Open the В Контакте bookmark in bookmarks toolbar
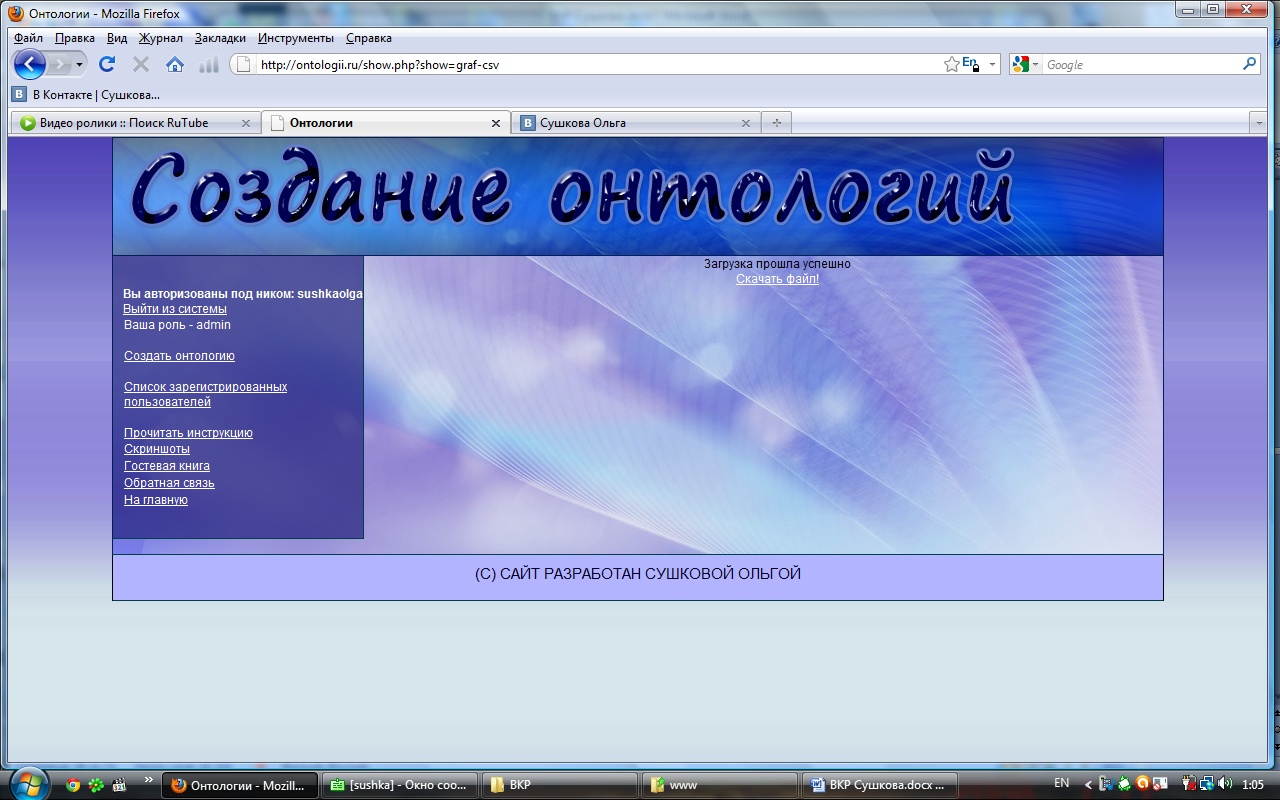The width and height of the screenshot is (1280, 800). click(x=86, y=95)
